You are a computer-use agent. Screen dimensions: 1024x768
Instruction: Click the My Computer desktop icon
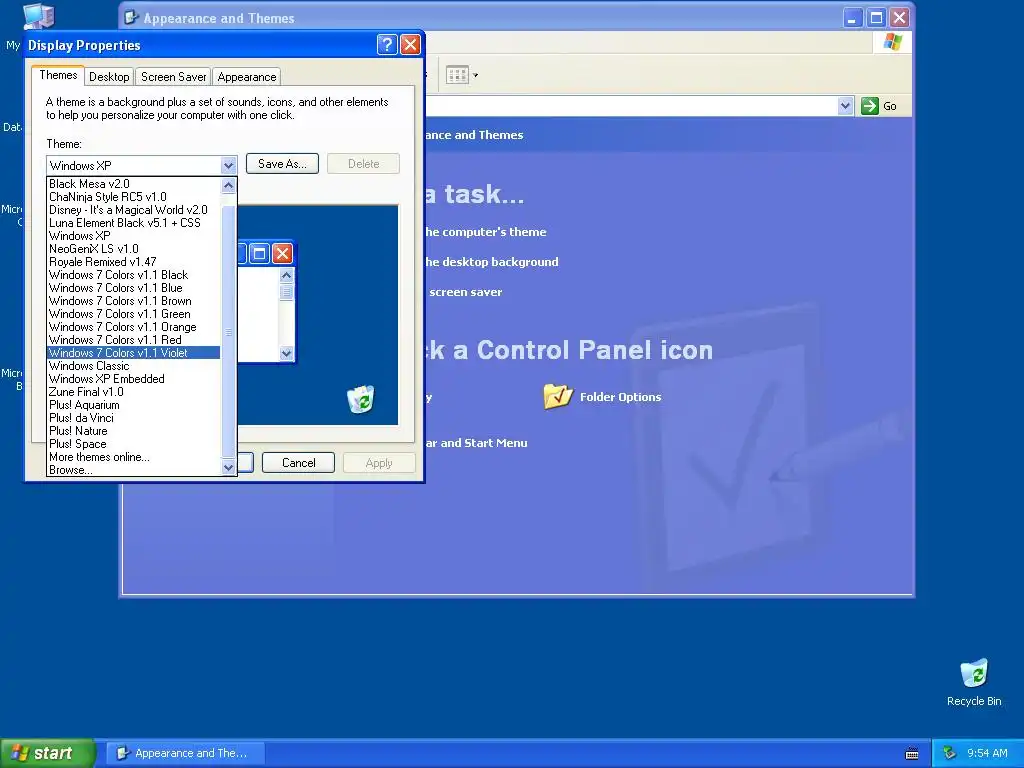38,17
